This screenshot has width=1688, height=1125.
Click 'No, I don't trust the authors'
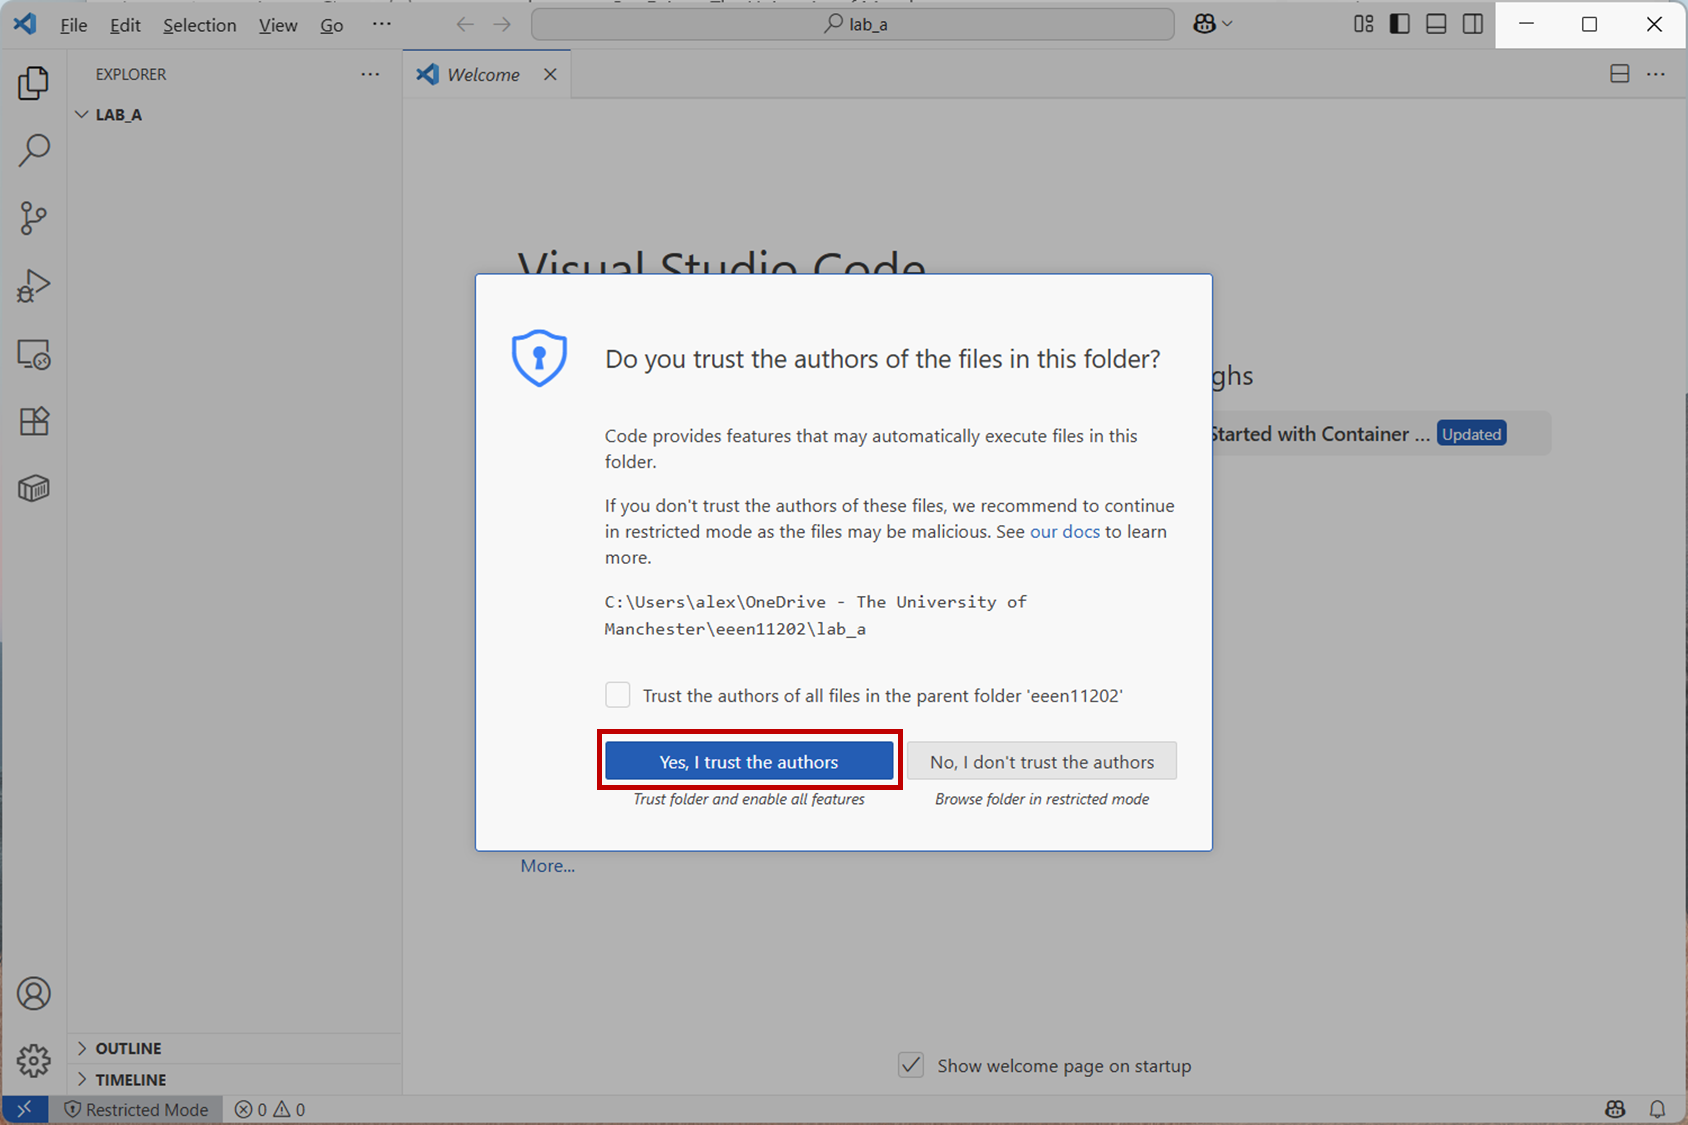tap(1041, 761)
